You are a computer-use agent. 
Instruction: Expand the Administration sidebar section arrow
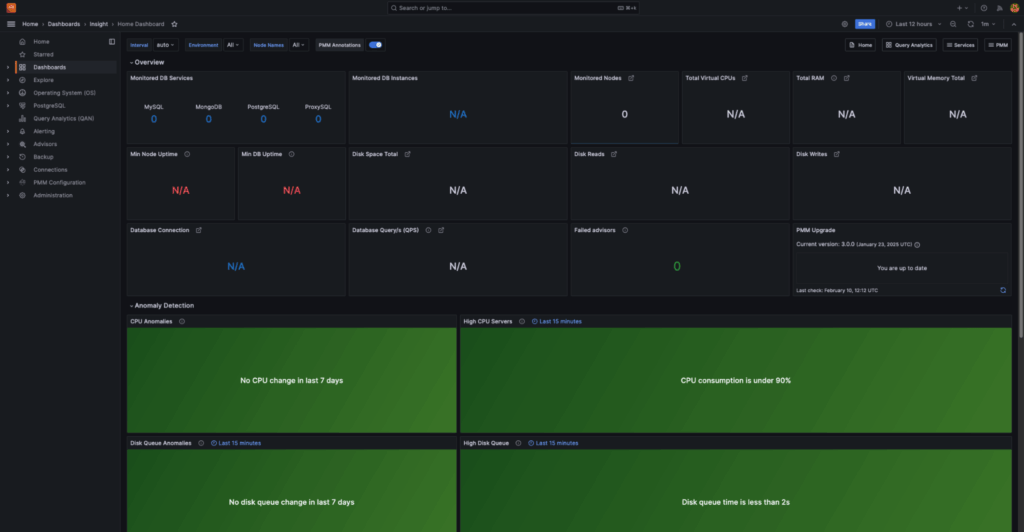8,195
